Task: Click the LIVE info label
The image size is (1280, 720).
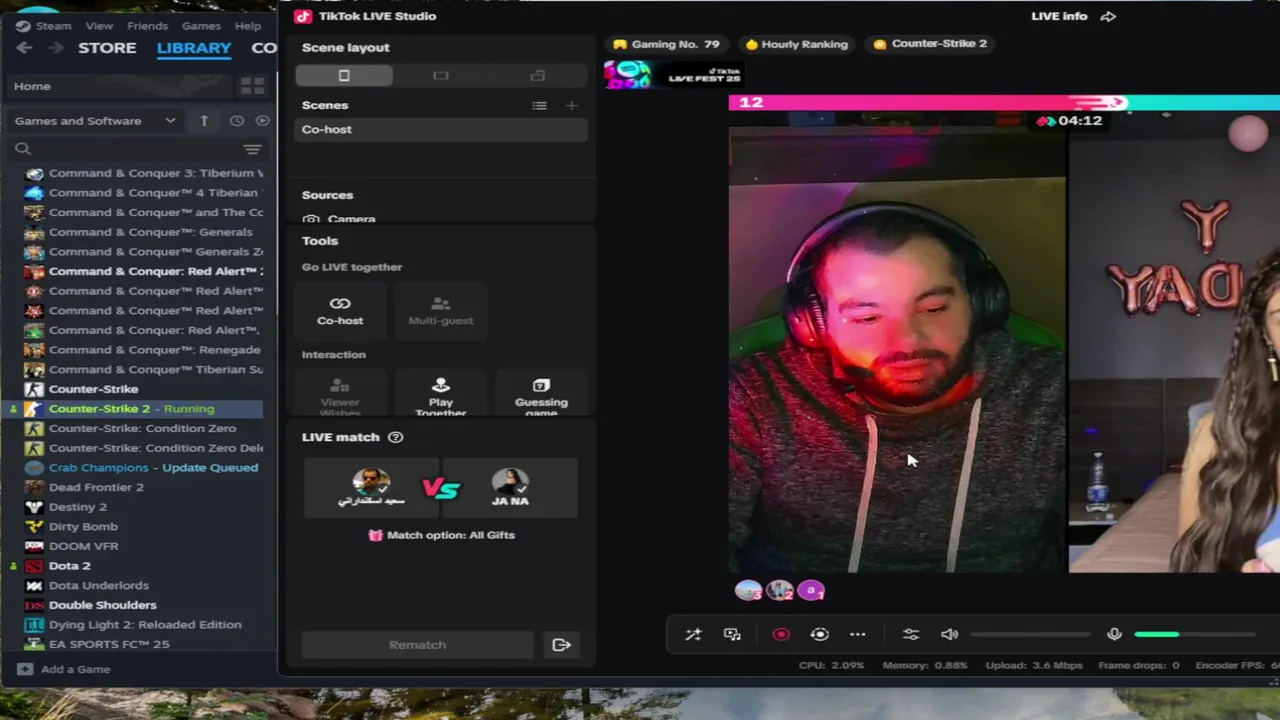Action: click(x=1059, y=16)
